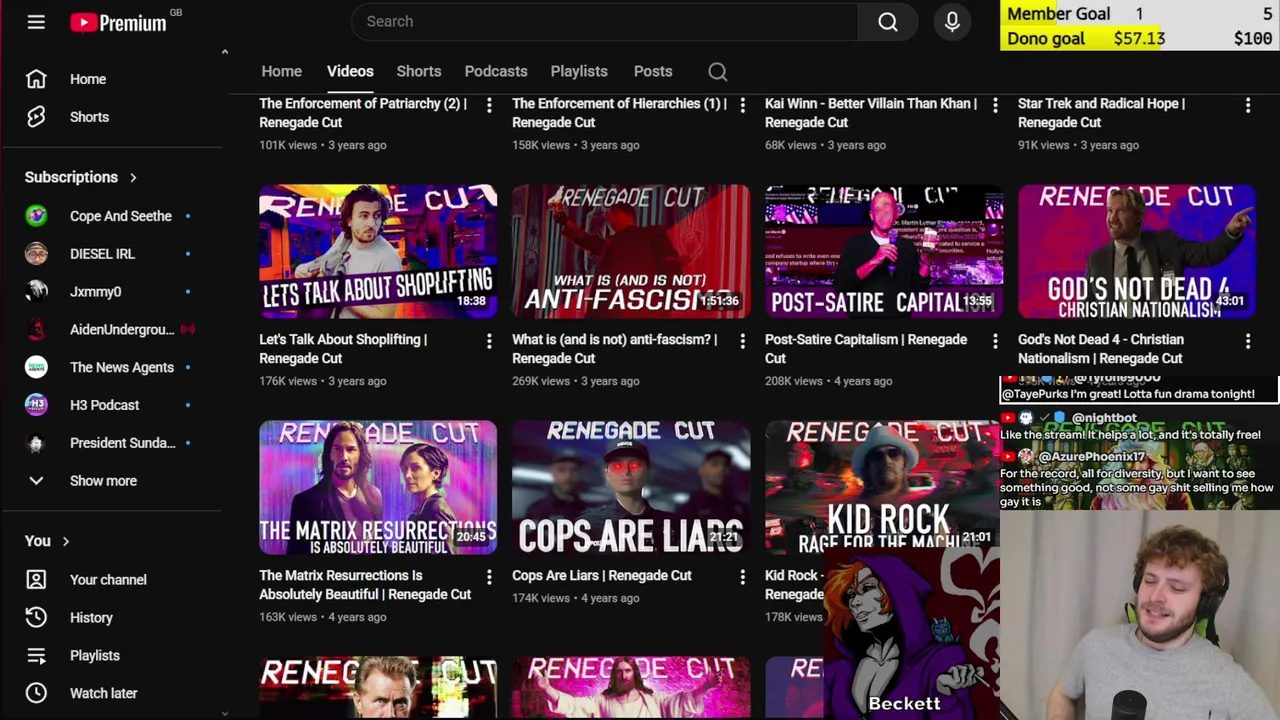Click the '176K views' text under the Shoplifting video
This screenshot has height=720, width=1280.
tap(288, 381)
